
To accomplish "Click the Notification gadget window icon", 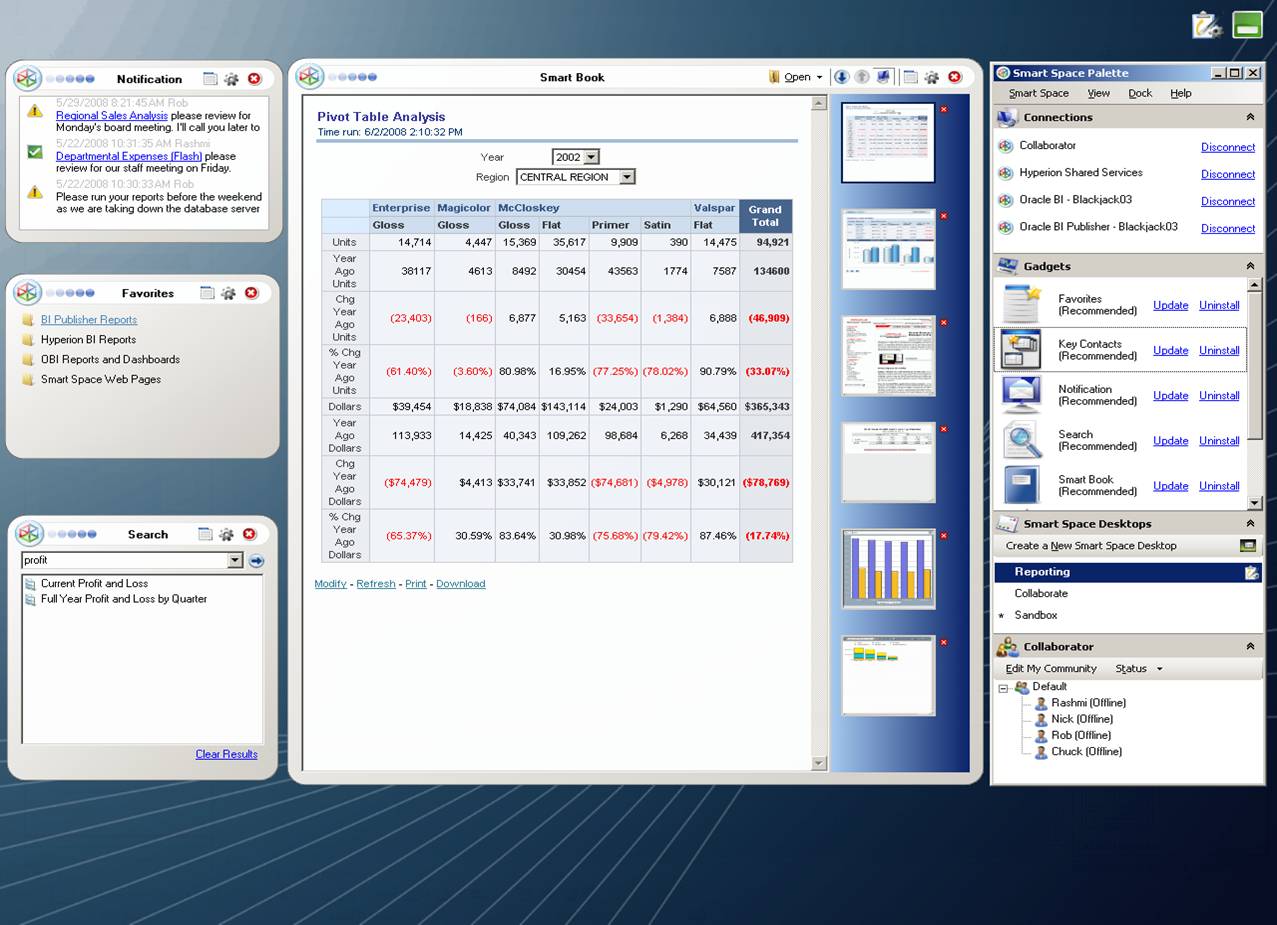I will pos(210,79).
